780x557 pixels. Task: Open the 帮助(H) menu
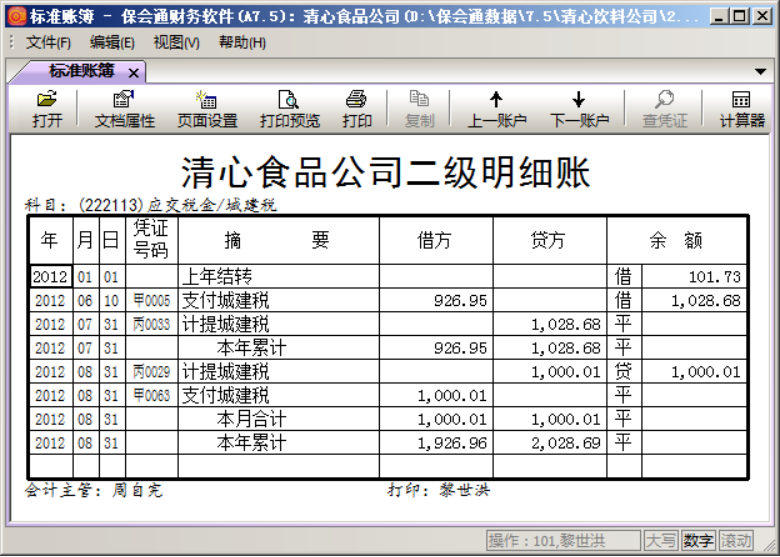point(242,42)
